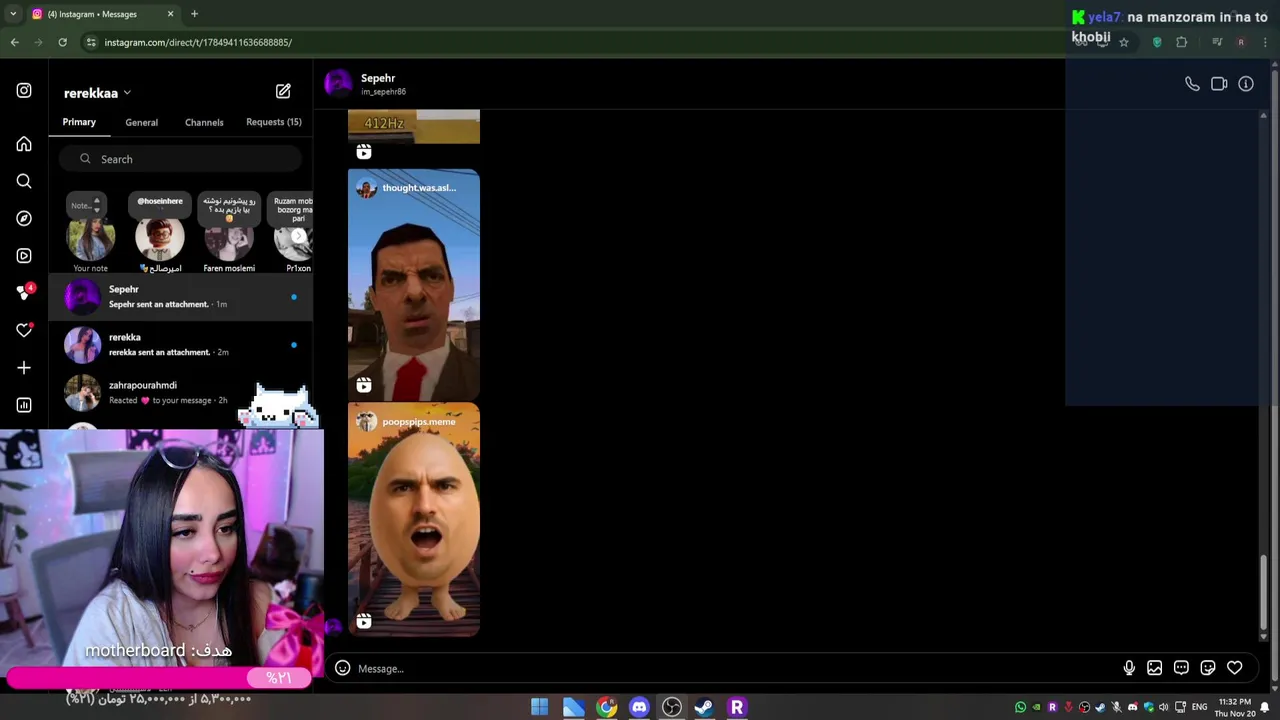Image resolution: width=1280 pixels, height=720 pixels.
Task: Open the GIF picker icon in the composer
Action: [x=1181, y=668]
